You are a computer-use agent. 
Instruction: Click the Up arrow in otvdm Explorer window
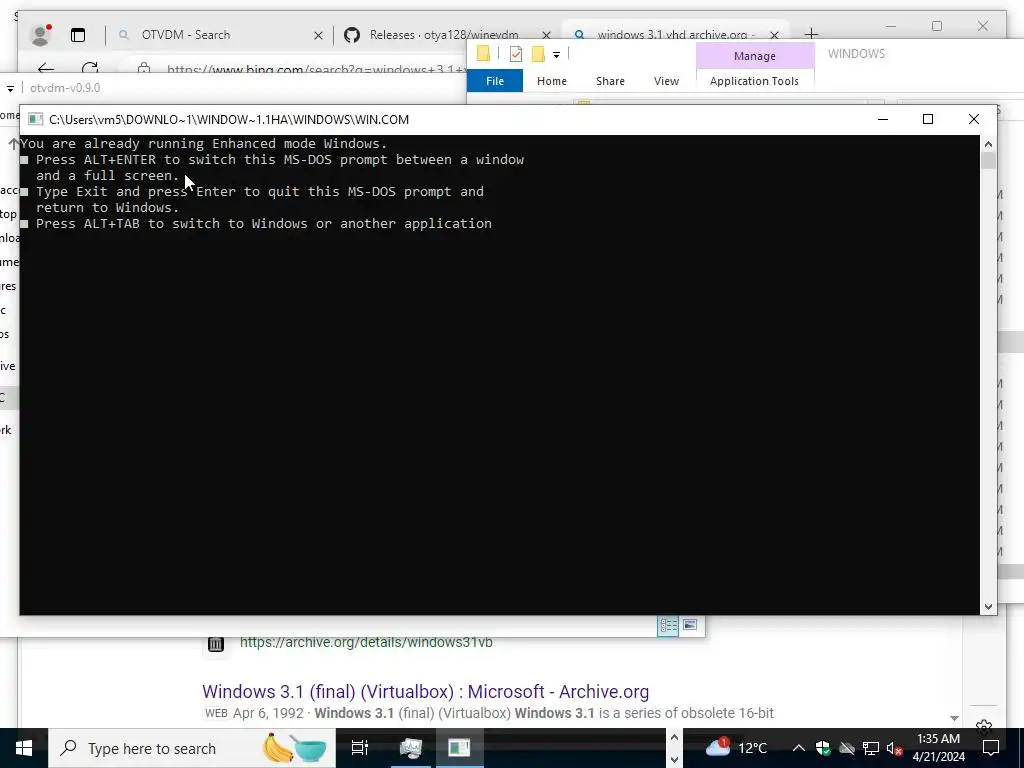coord(13,144)
